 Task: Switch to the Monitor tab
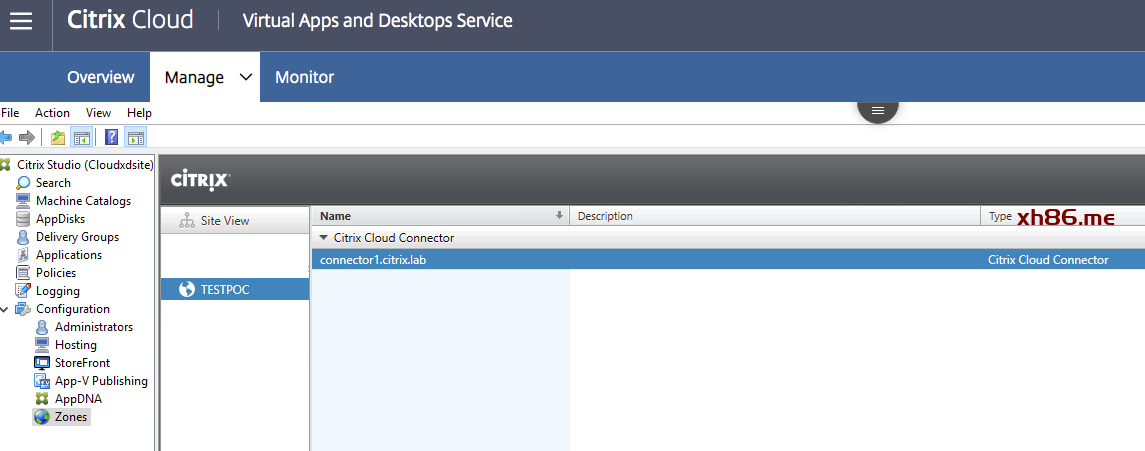pos(305,77)
